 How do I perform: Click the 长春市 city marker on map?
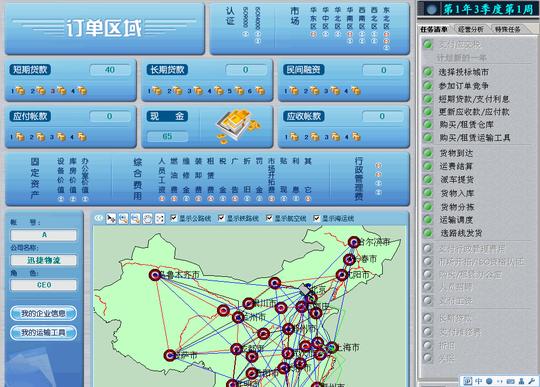click(x=349, y=259)
